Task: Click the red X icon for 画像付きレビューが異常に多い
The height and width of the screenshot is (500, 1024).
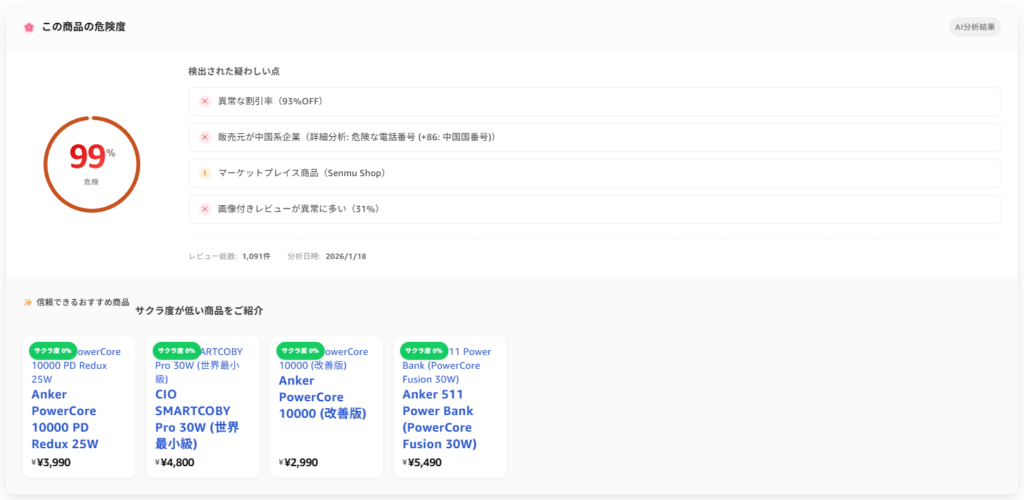Action: 204,209
